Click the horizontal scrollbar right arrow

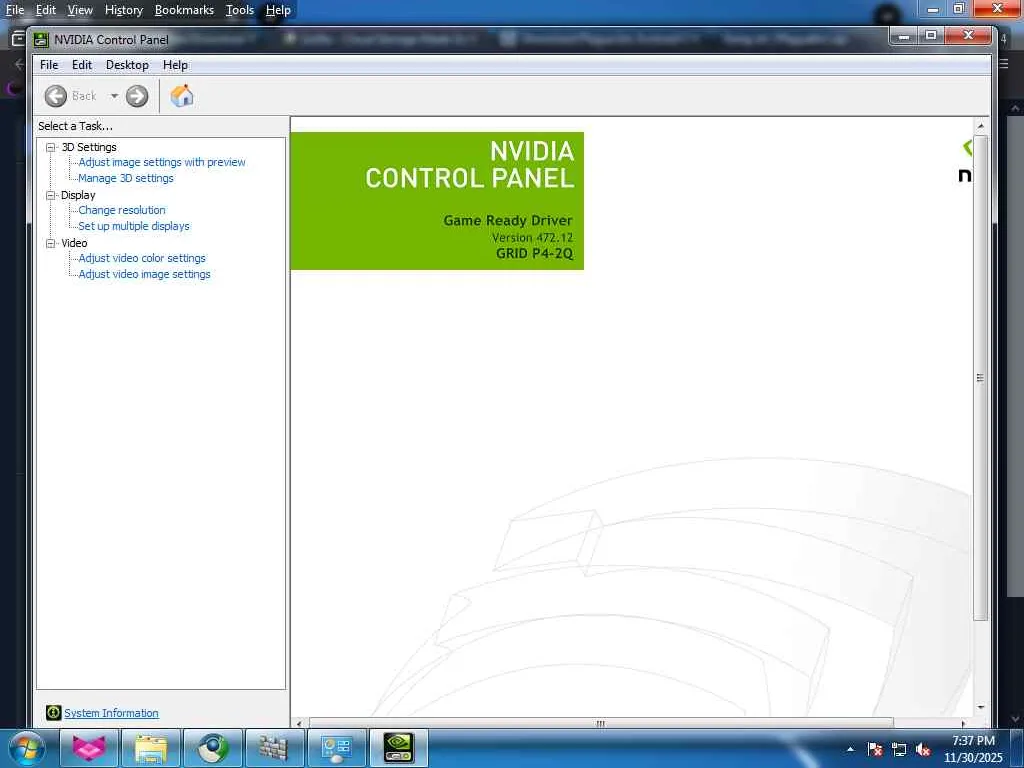pos(964,723)
